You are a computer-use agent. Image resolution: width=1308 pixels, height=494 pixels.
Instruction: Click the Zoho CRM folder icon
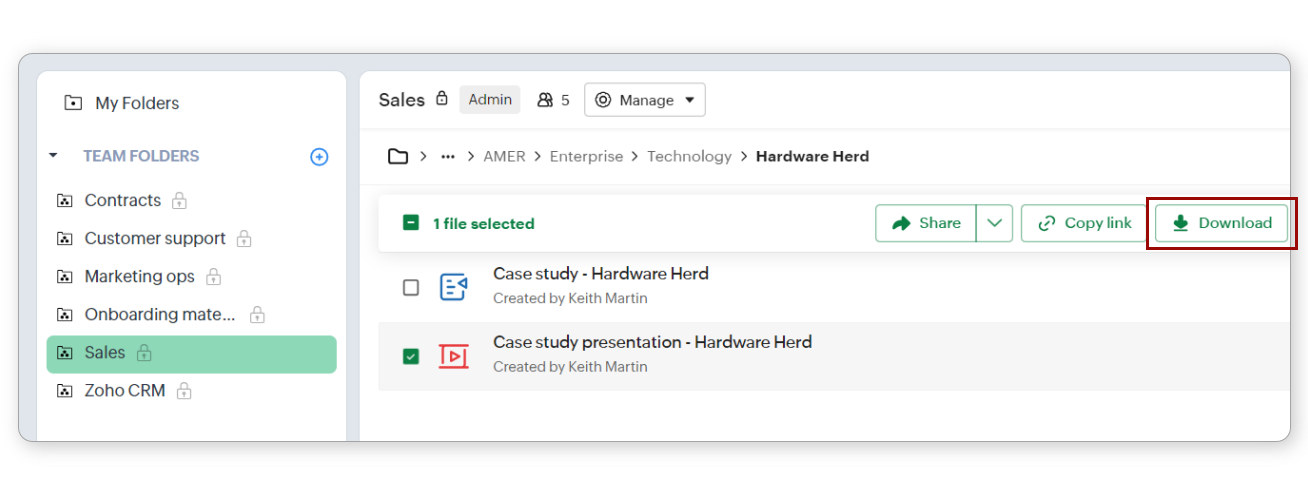click(x=65, y=391)
